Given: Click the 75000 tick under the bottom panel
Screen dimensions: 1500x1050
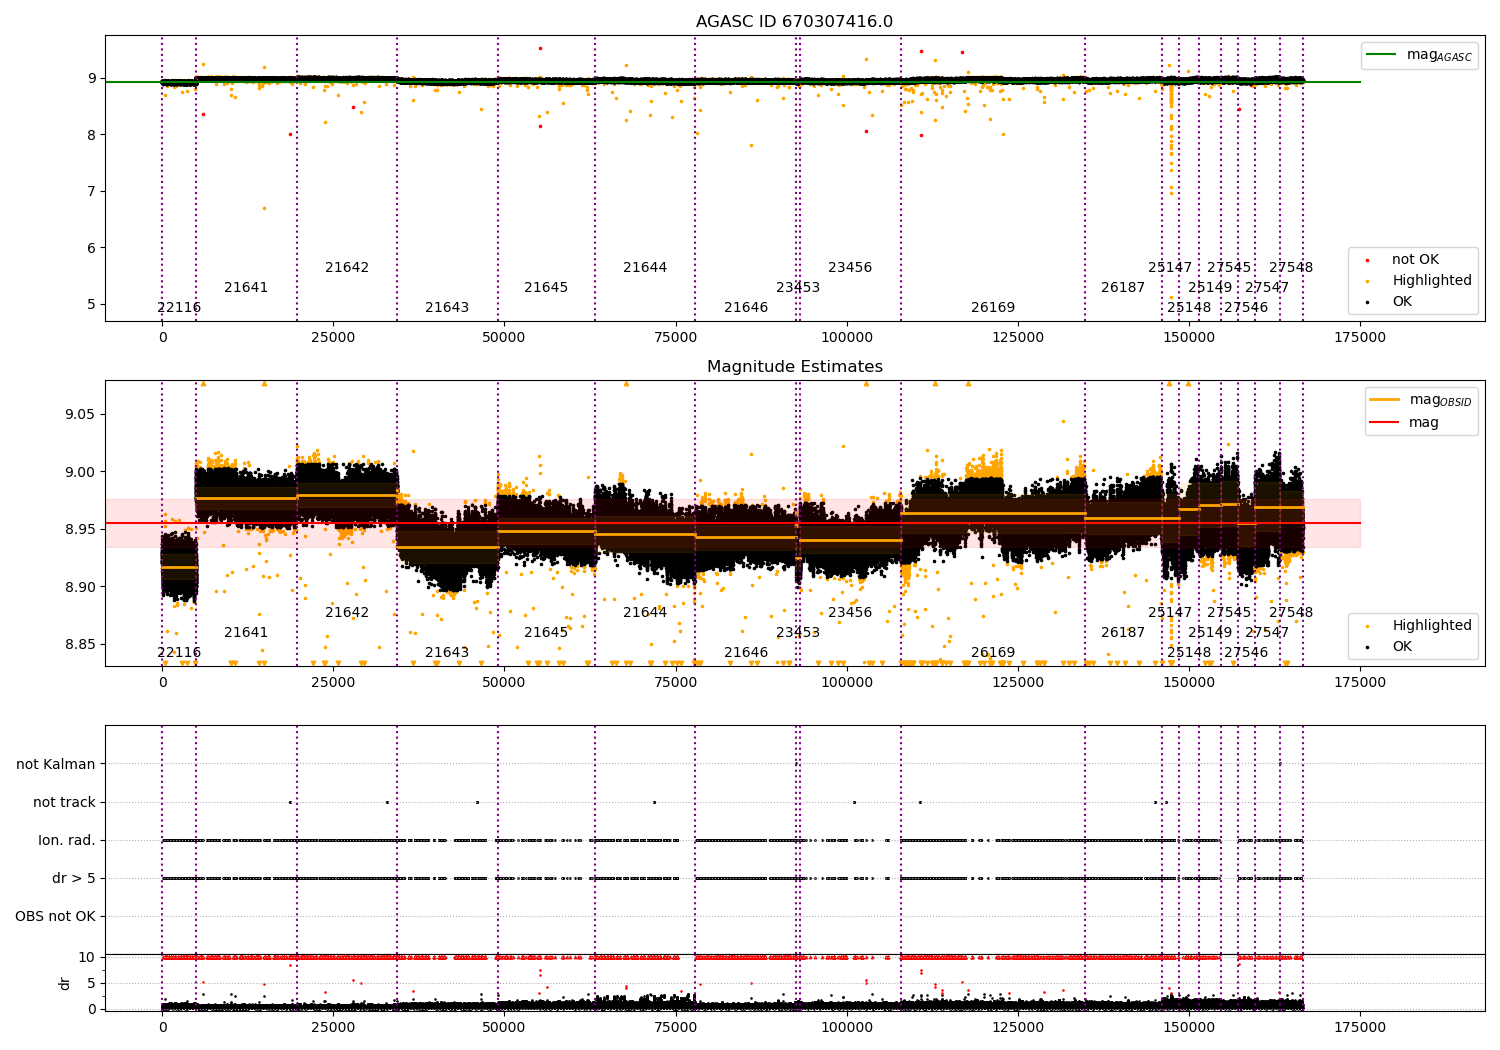Looking at the screenshot, I should click(x=675, y=1027).
